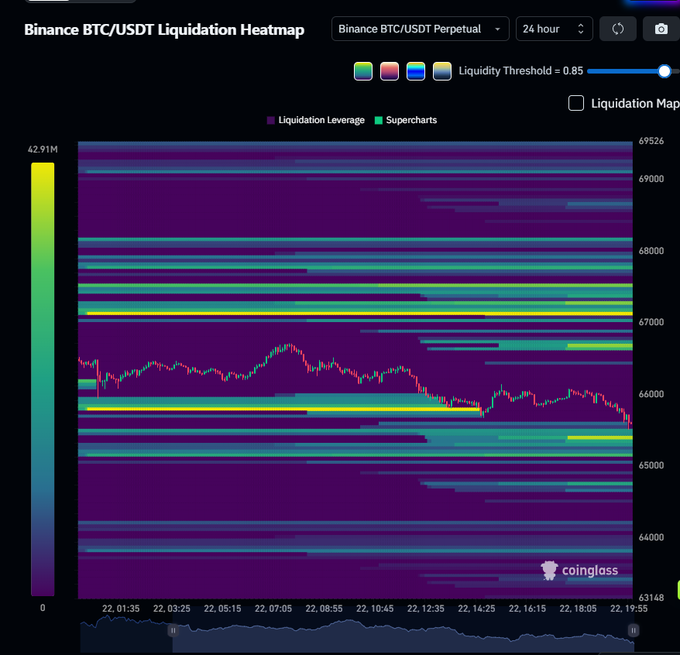Select the green-yellow color scheme swatch
This screenshot has width=680, height=655.
363,71
